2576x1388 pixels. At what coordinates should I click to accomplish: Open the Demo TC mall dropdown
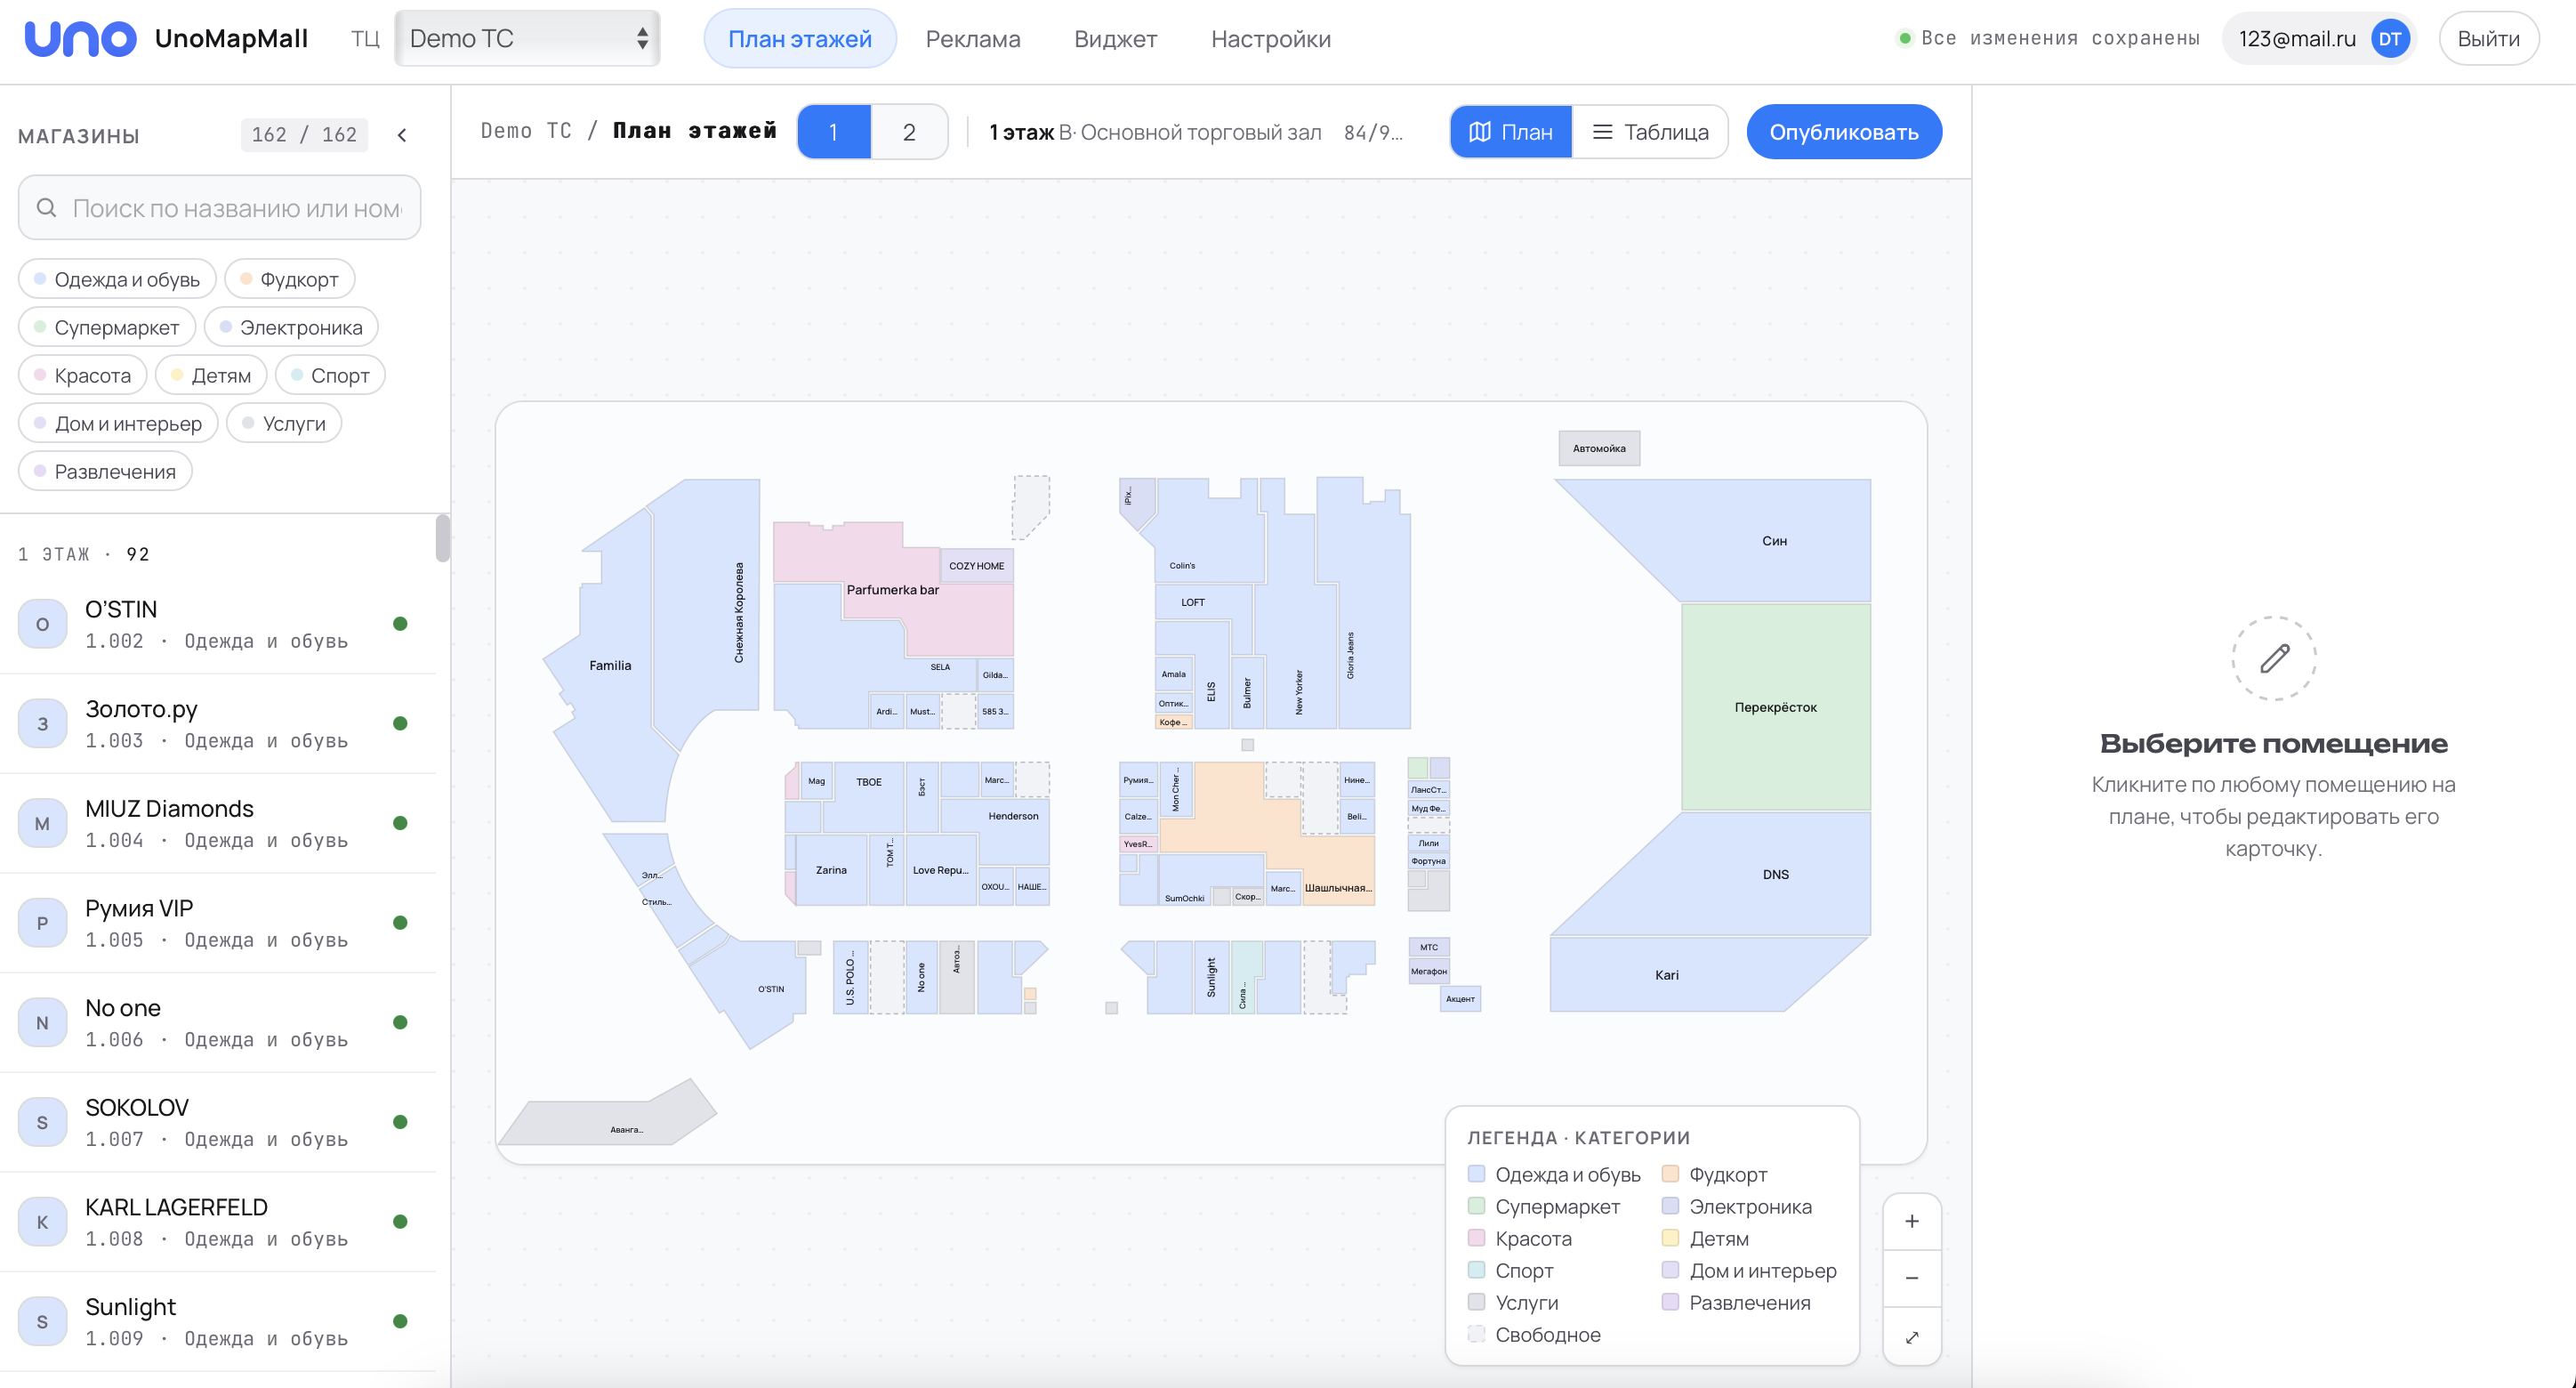[527, 39]
